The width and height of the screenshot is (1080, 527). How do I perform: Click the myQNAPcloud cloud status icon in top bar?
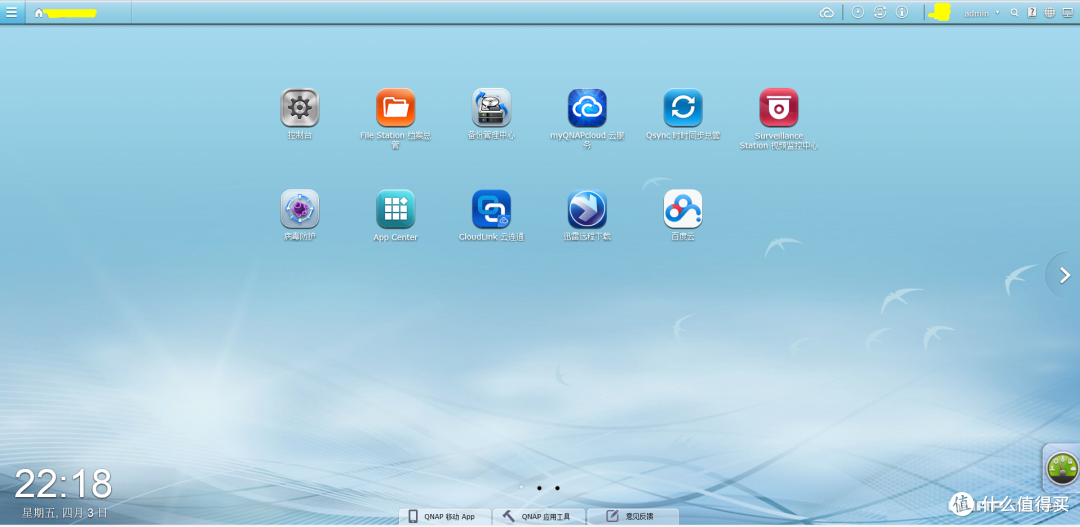(x=827, y=12)
